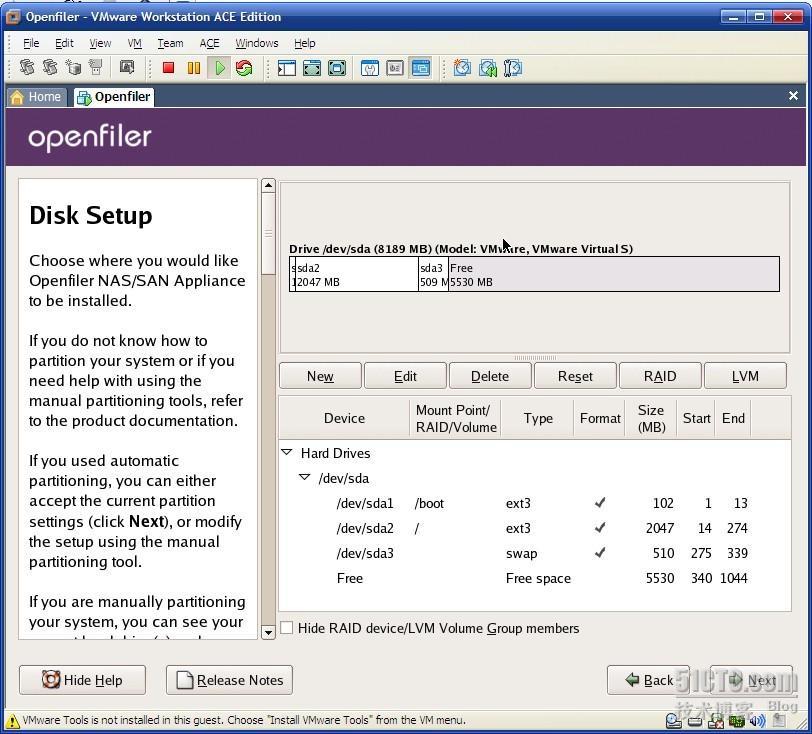Open the Help menu
This screenshot has height=734, width=812.
304,43
